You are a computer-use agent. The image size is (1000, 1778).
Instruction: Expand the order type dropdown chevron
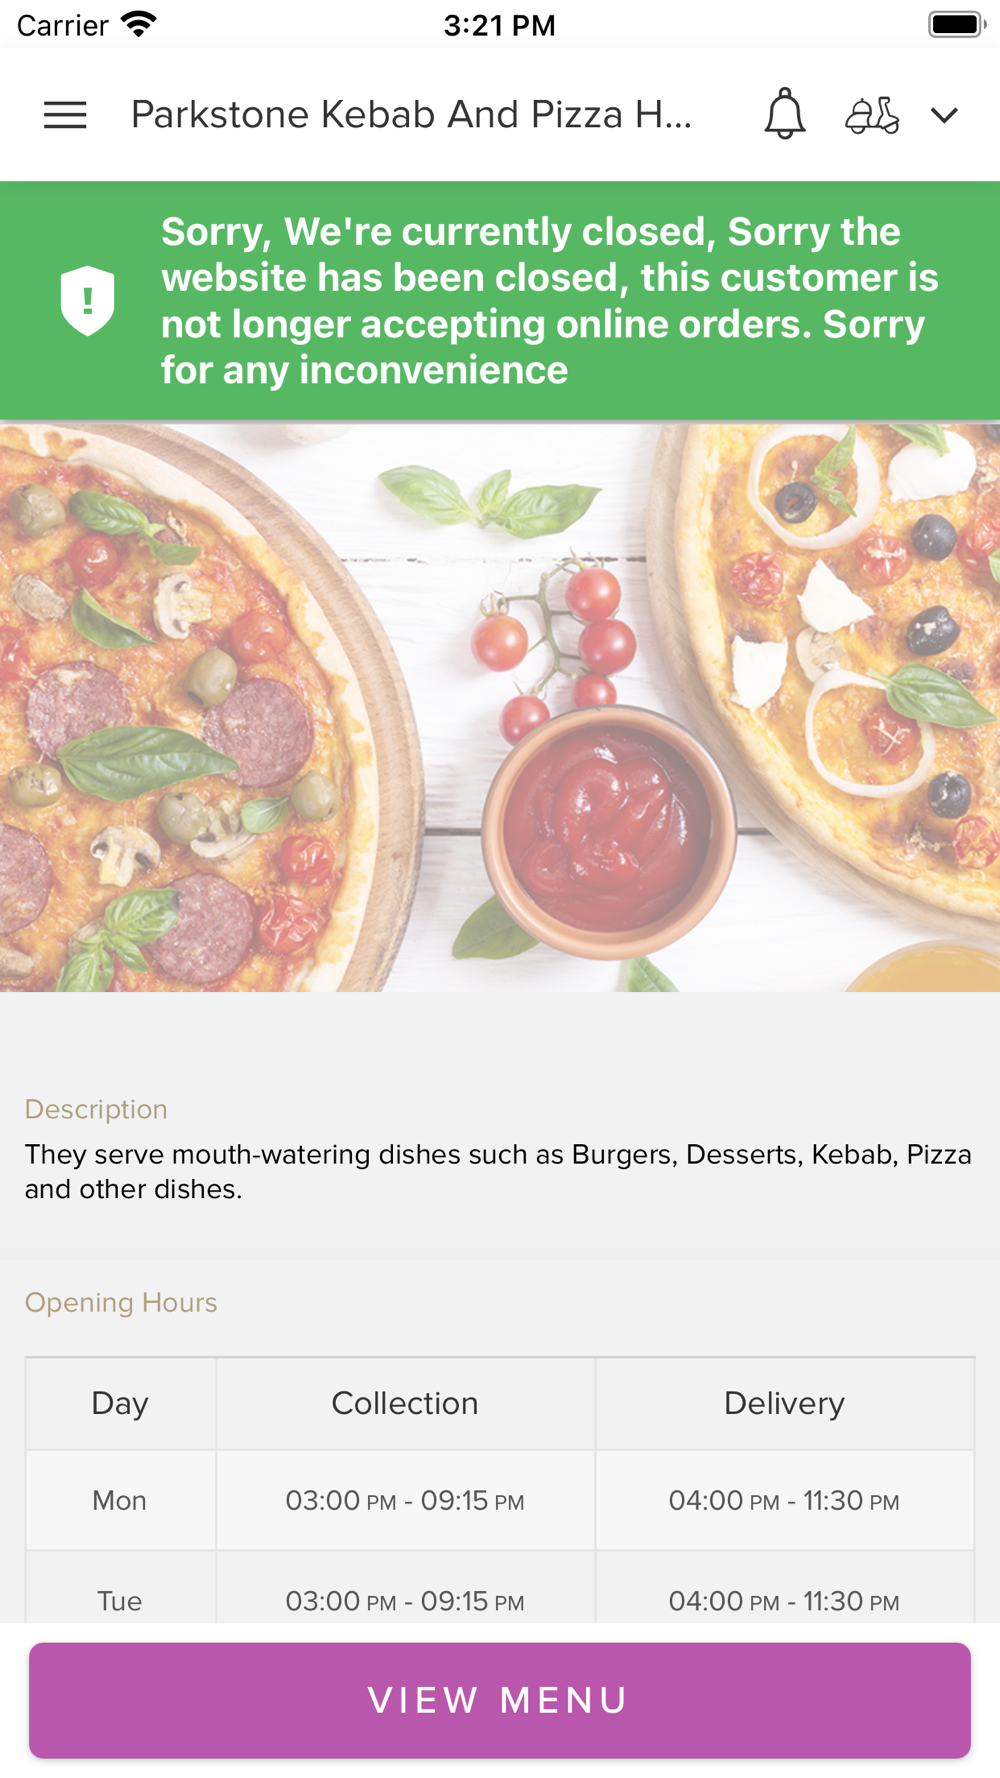point(944,115)
